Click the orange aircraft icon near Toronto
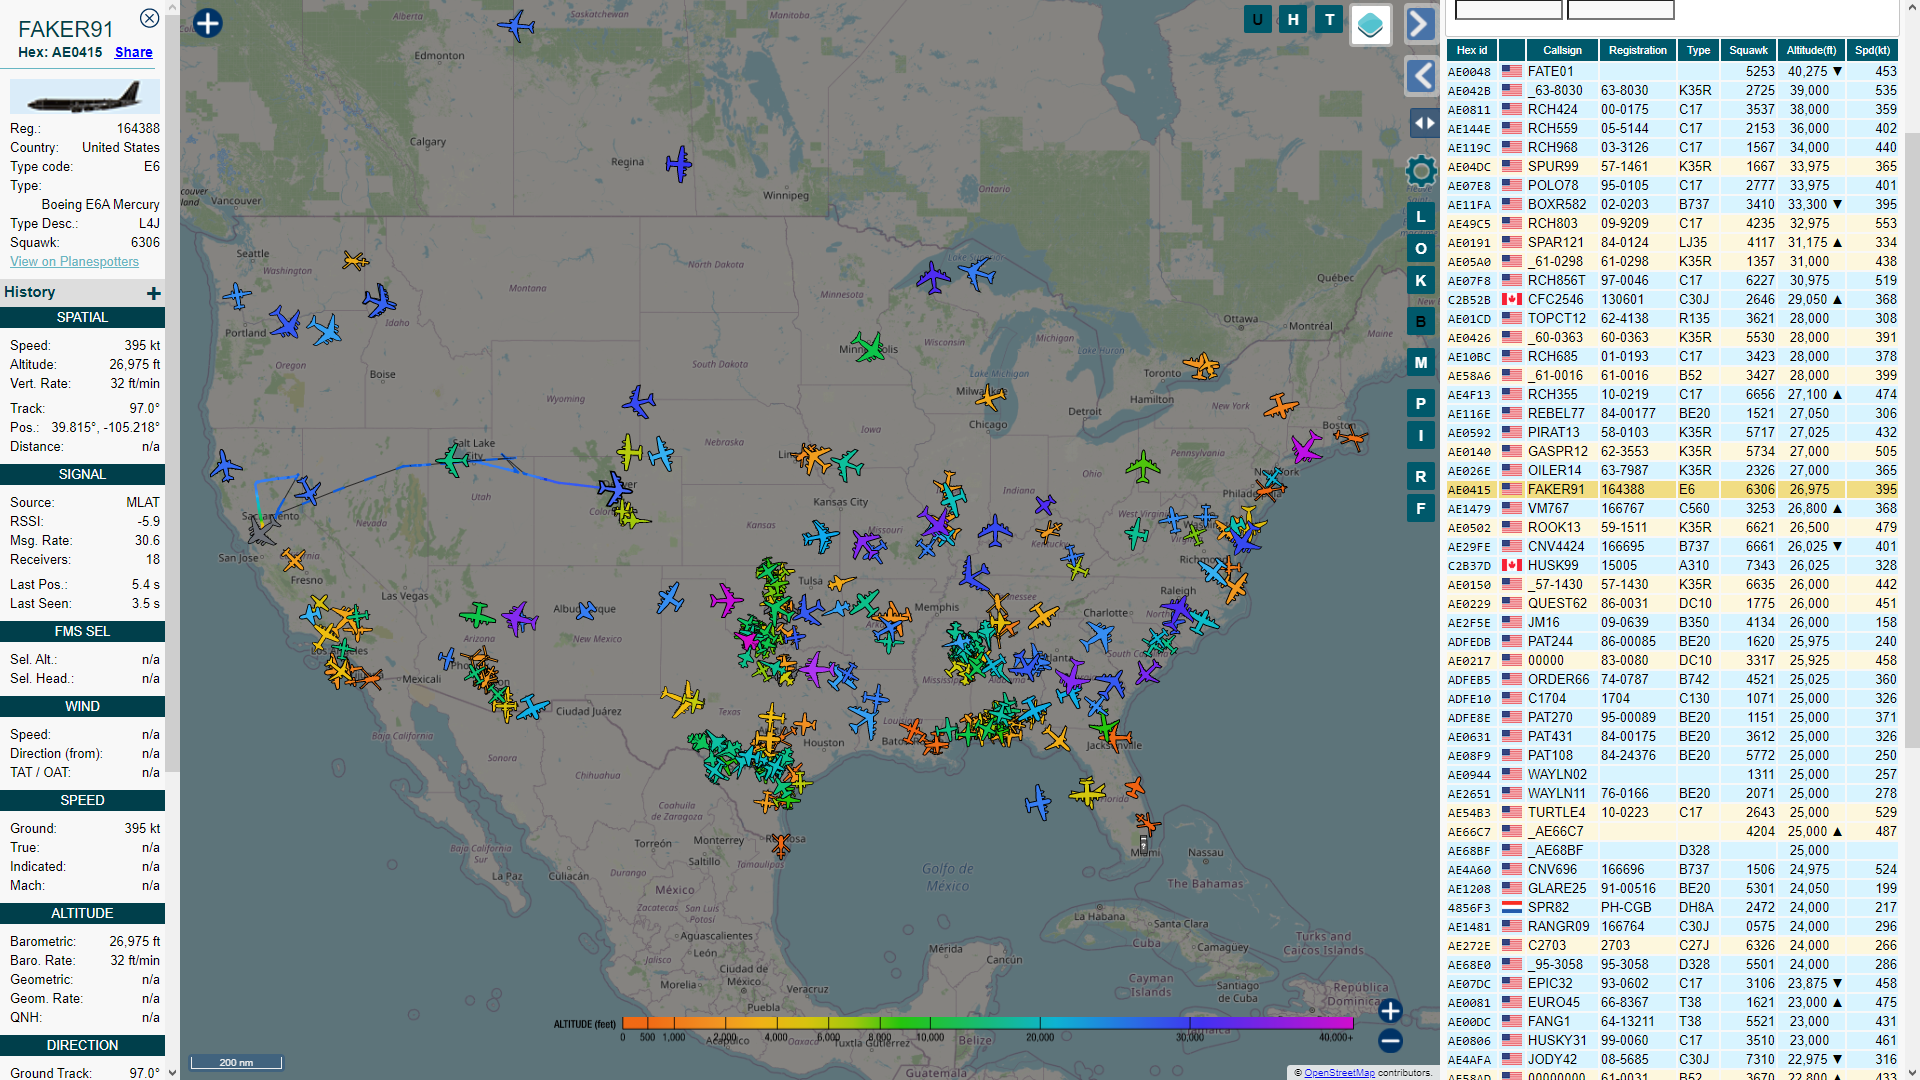The image size is (1920, 1080). pyautogui.click(x=1201, y=365)
